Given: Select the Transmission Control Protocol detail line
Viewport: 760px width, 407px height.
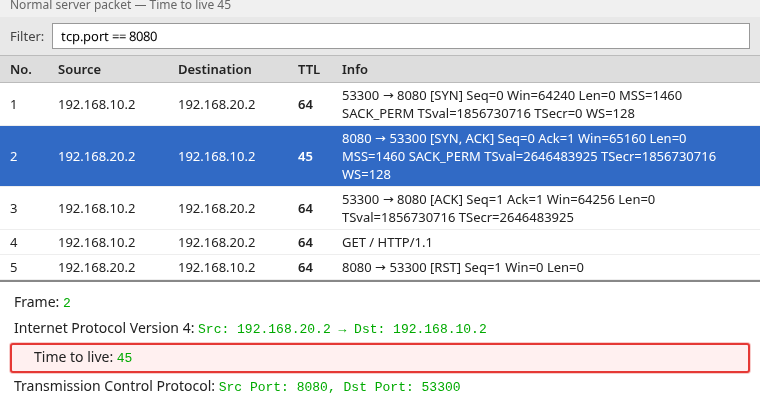Looking at the screenshot, I should tap(237, 386).
